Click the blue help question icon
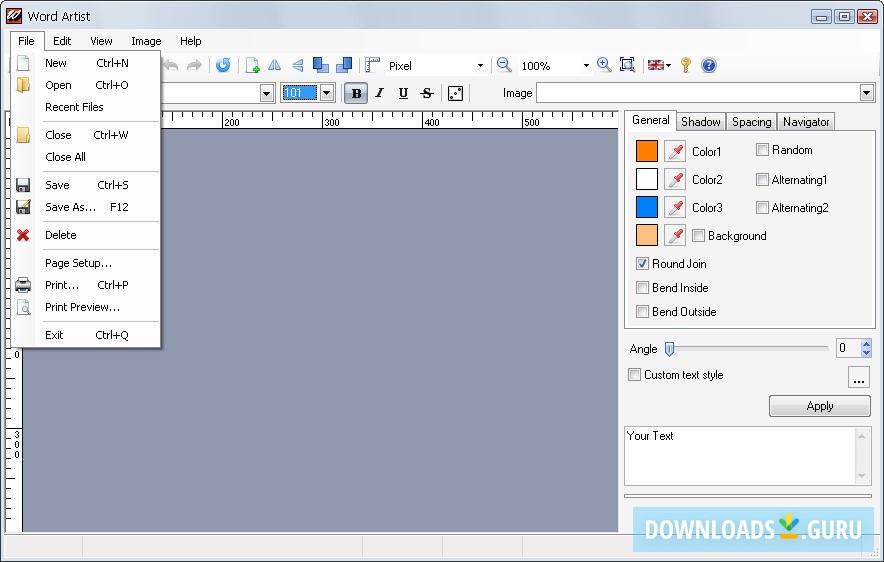The height and width of the screenshot is (562, 884). coord(709,65)
